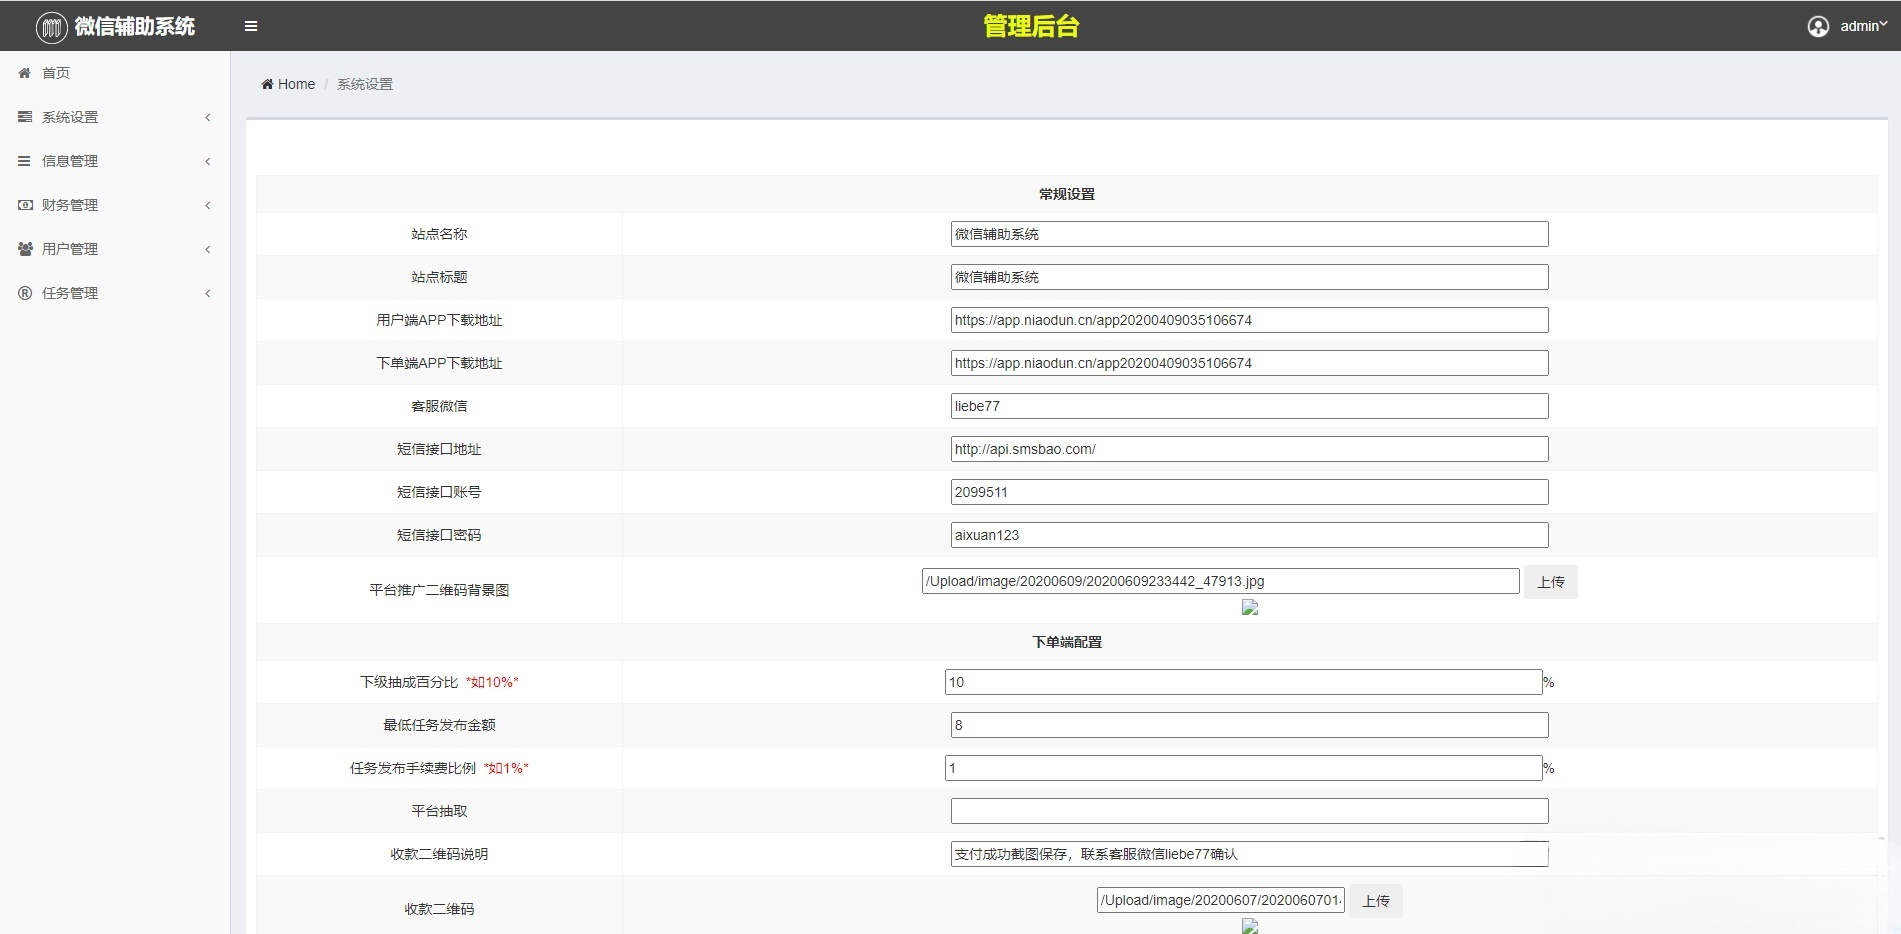This screenshot has width=1901, height=934.
Task: Click 上传 button for 收款二维码
Action: (1376, 901)
